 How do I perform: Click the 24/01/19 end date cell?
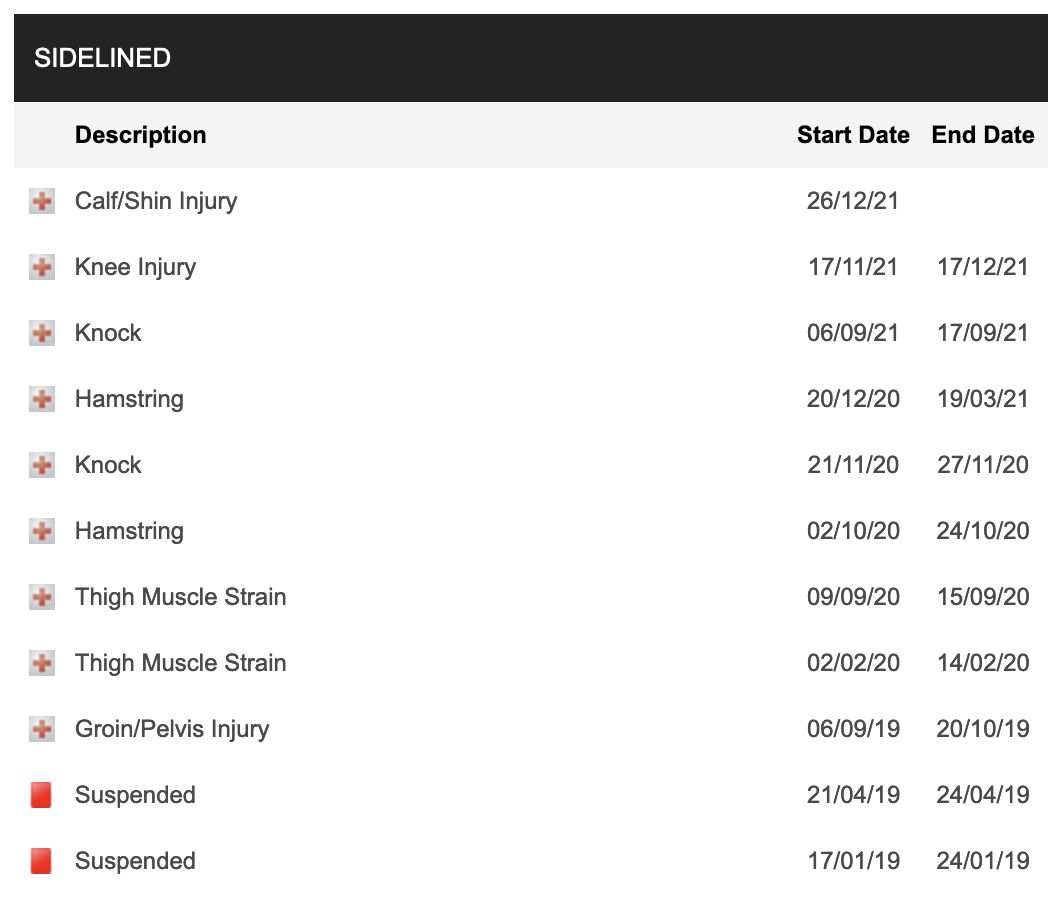point(982,861)
